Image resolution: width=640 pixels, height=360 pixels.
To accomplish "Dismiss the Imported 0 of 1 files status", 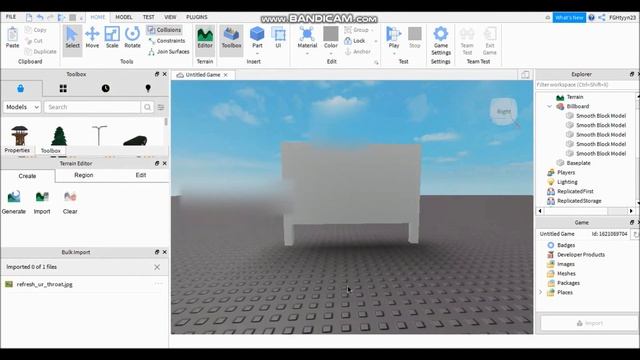I will point(157,267).
